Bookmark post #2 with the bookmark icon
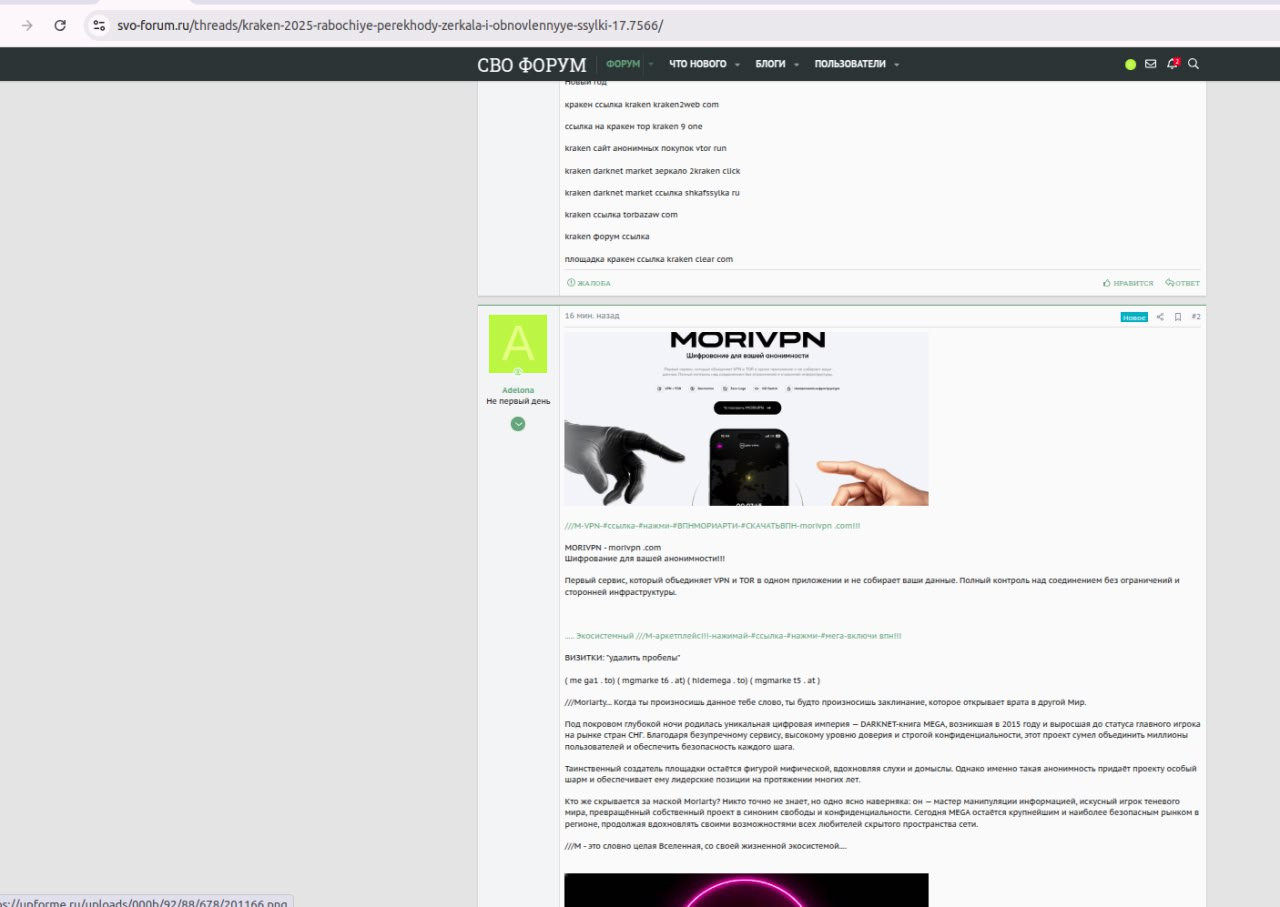 pos(1178,317)
